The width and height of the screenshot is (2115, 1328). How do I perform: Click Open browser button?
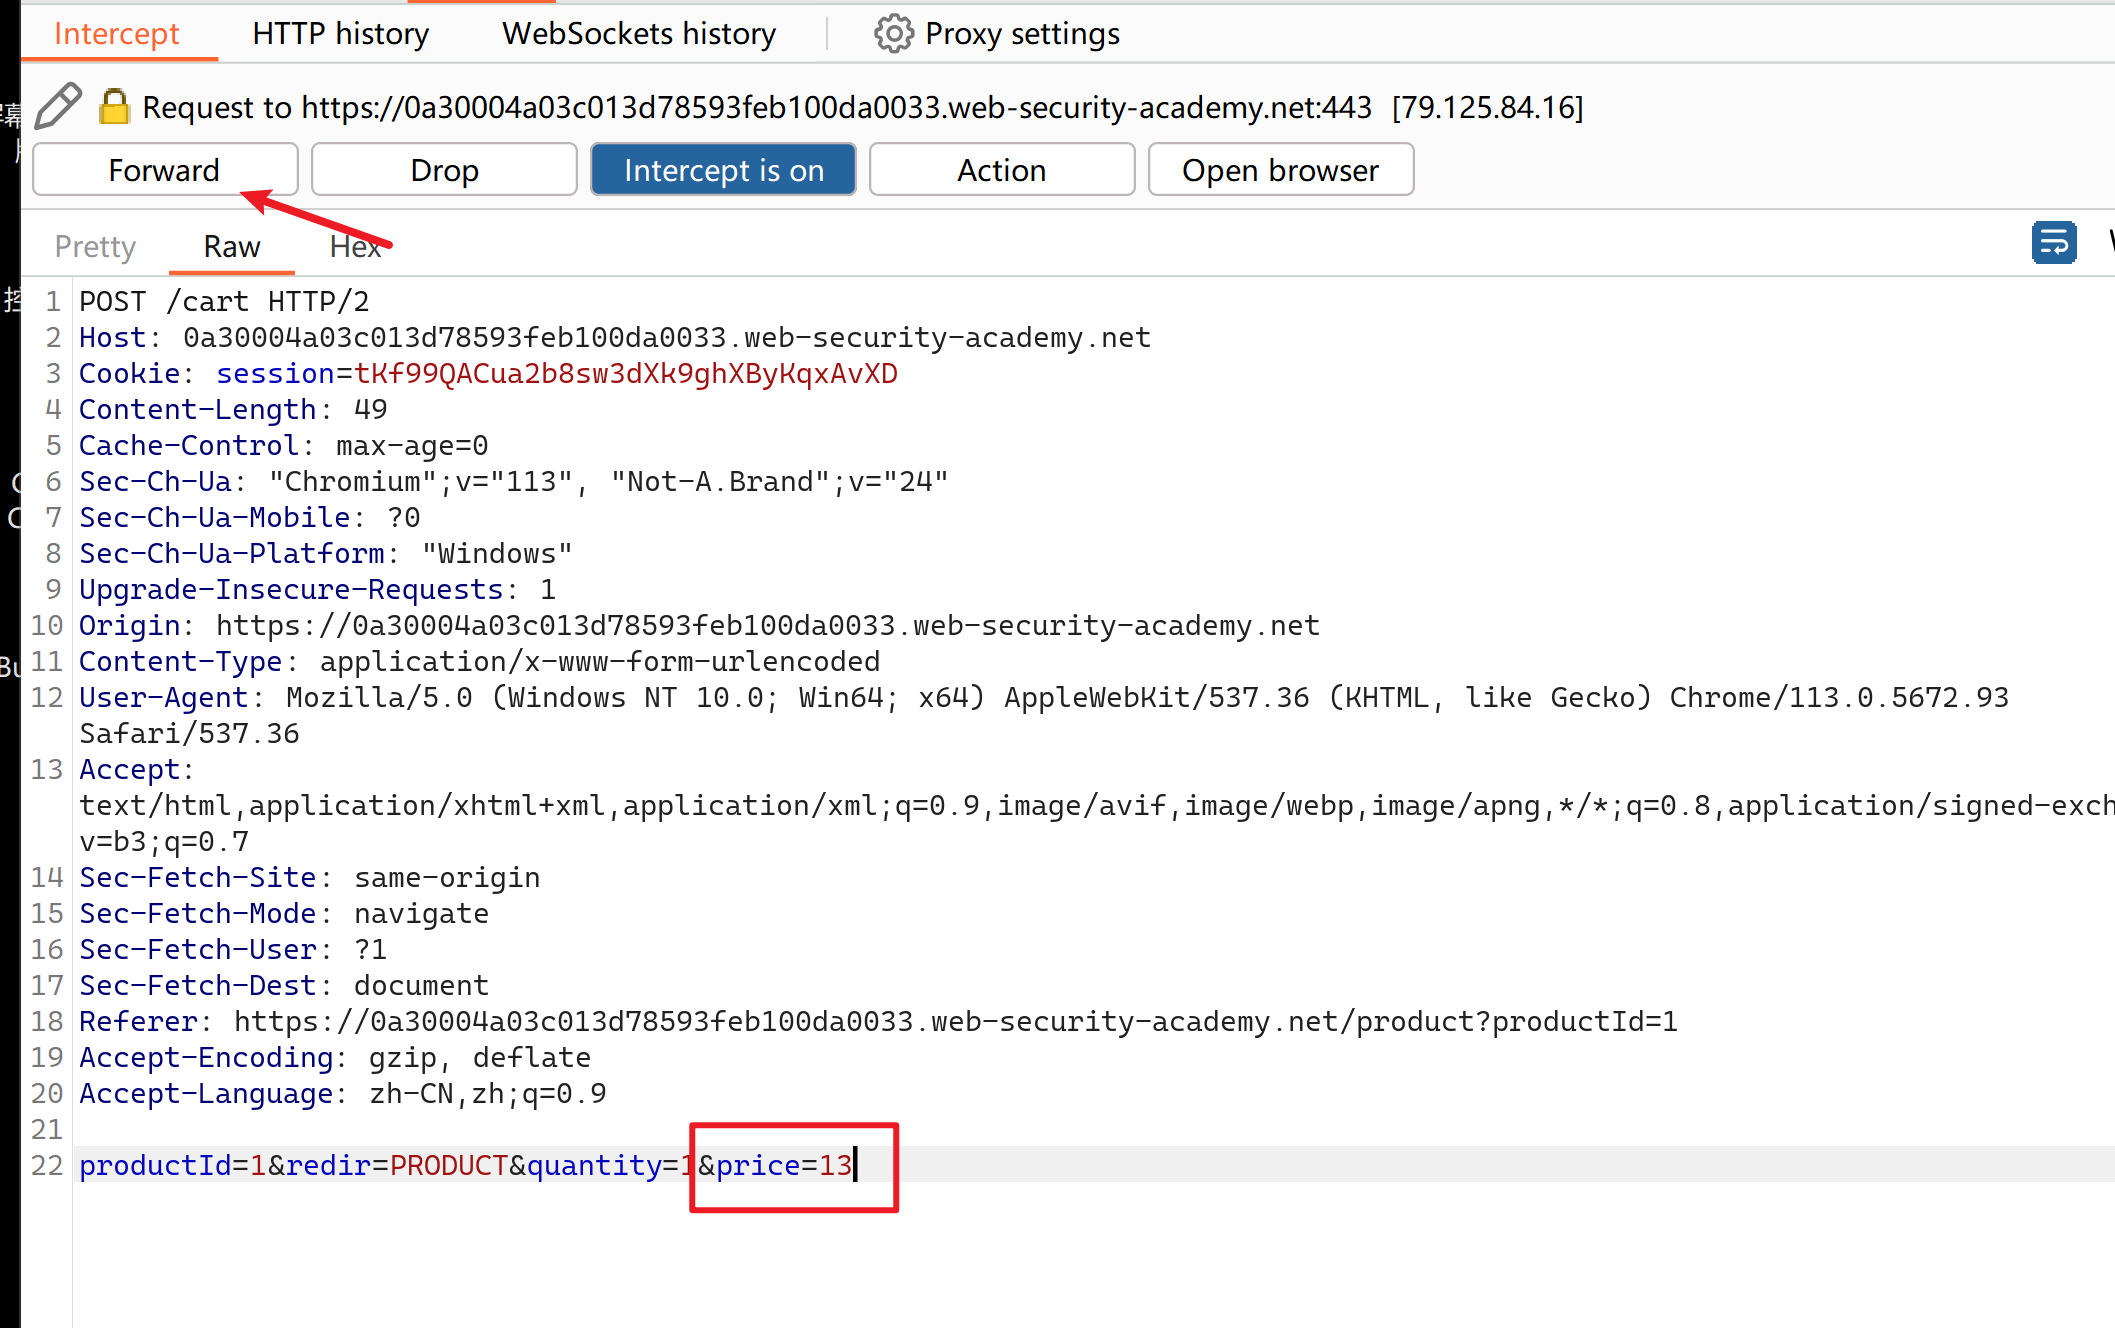pos(1281,170)
